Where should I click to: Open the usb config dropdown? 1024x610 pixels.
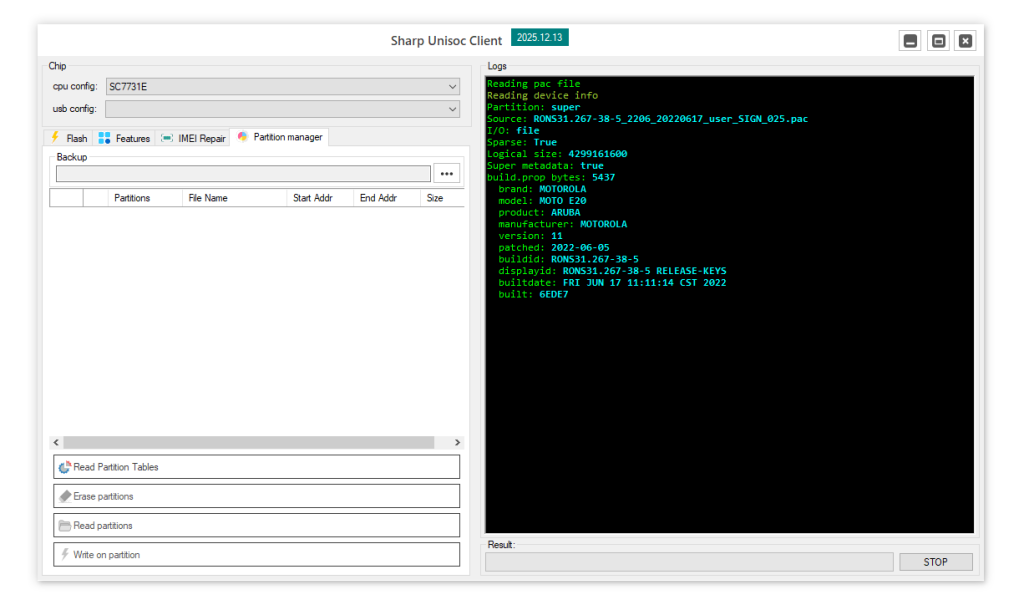[452, 108]
